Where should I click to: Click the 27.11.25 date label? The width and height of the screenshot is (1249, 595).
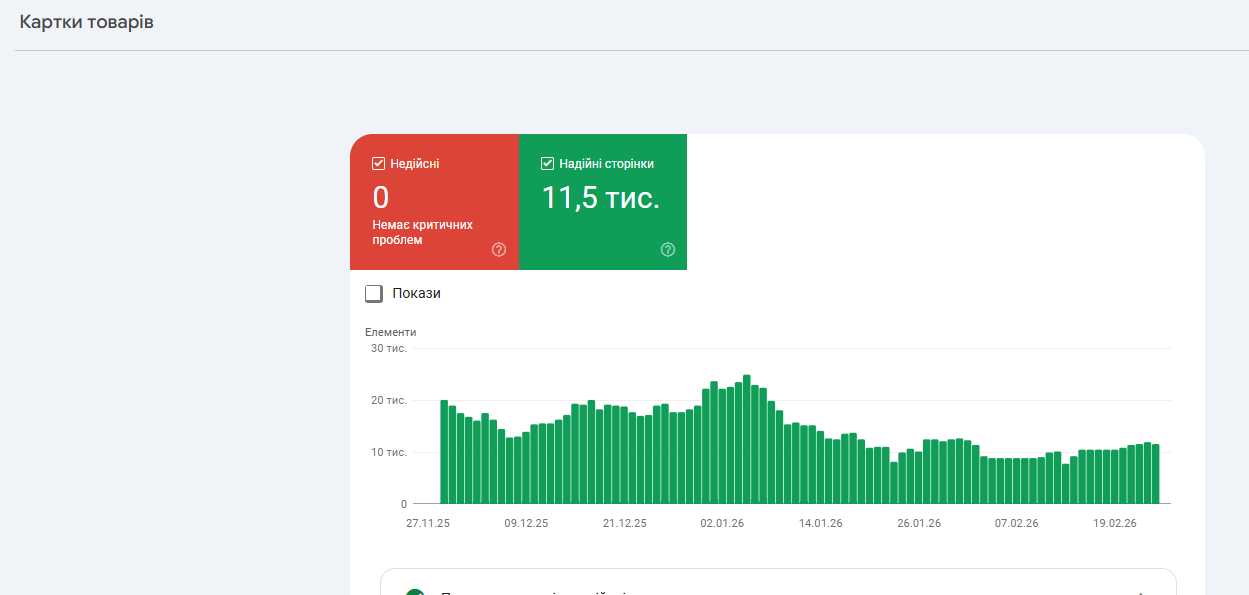click(x=428, y=523)
